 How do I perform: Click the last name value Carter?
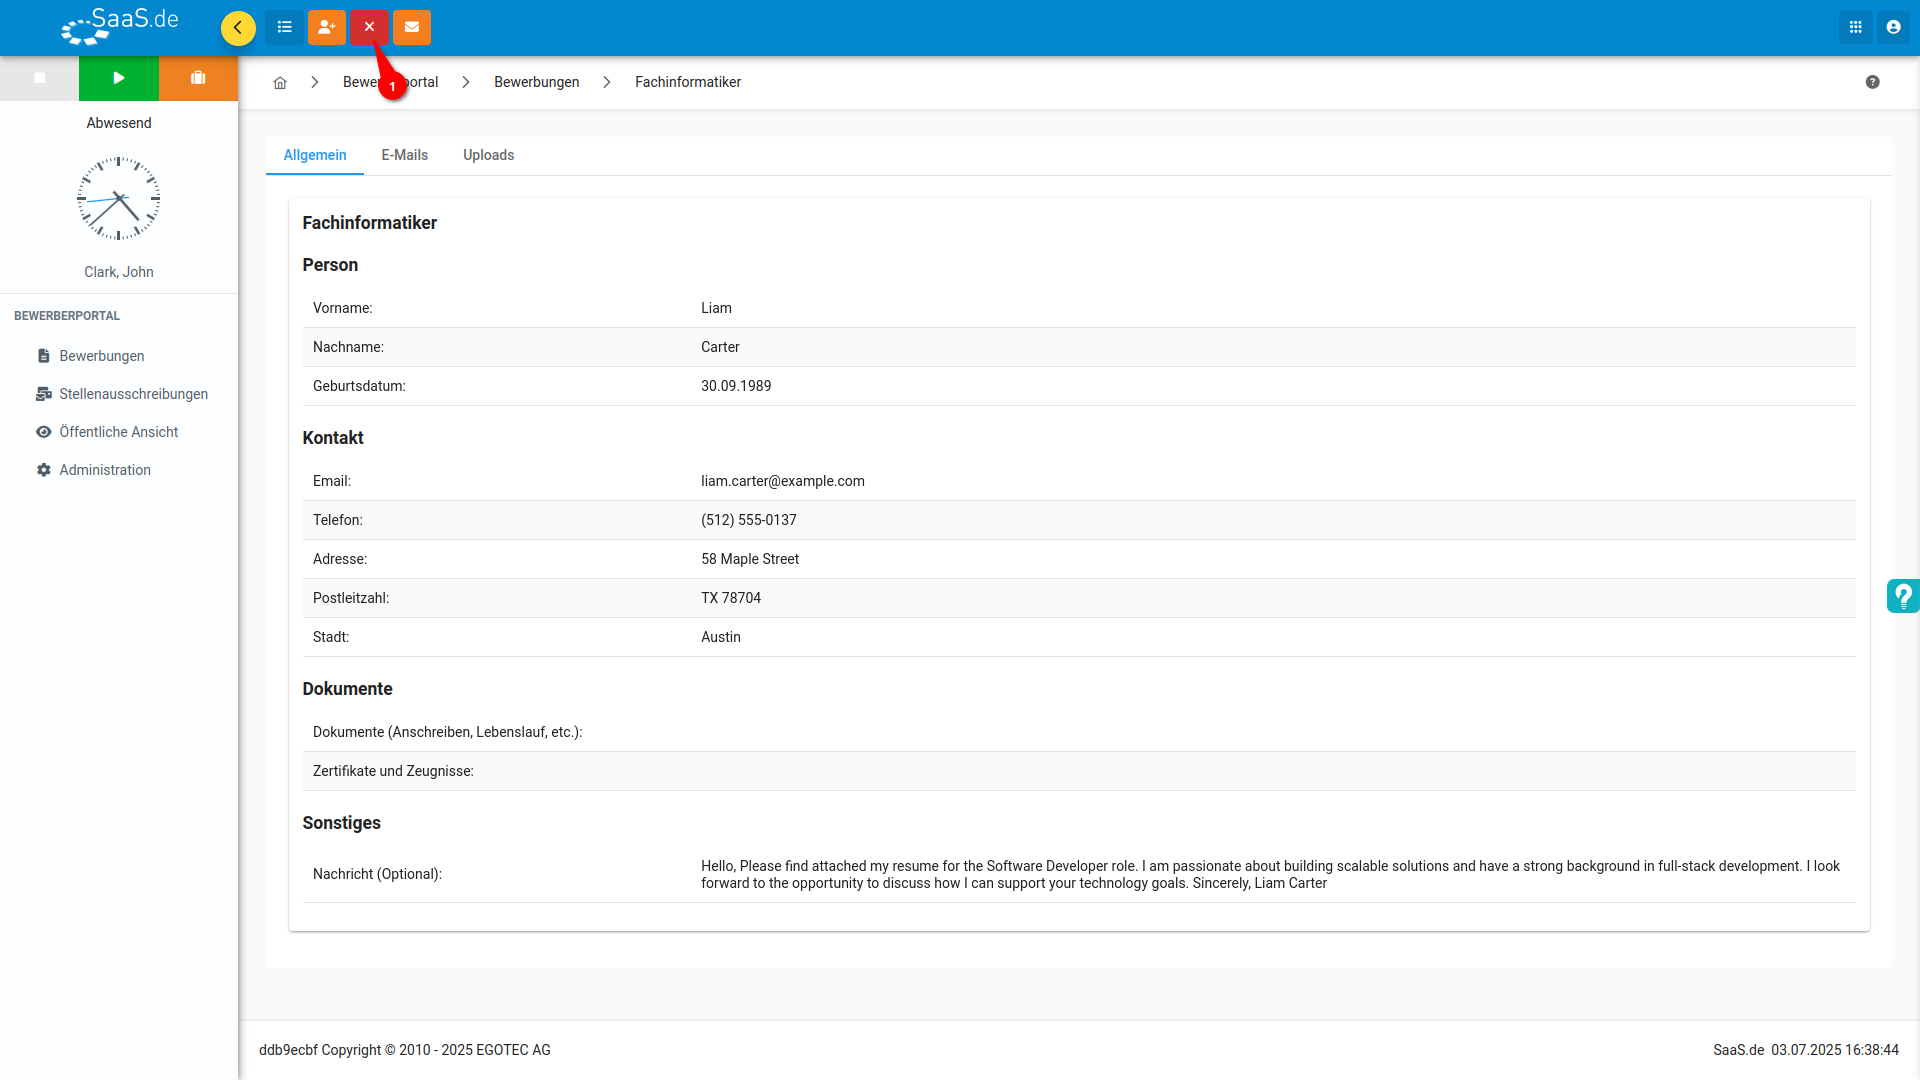720,347
